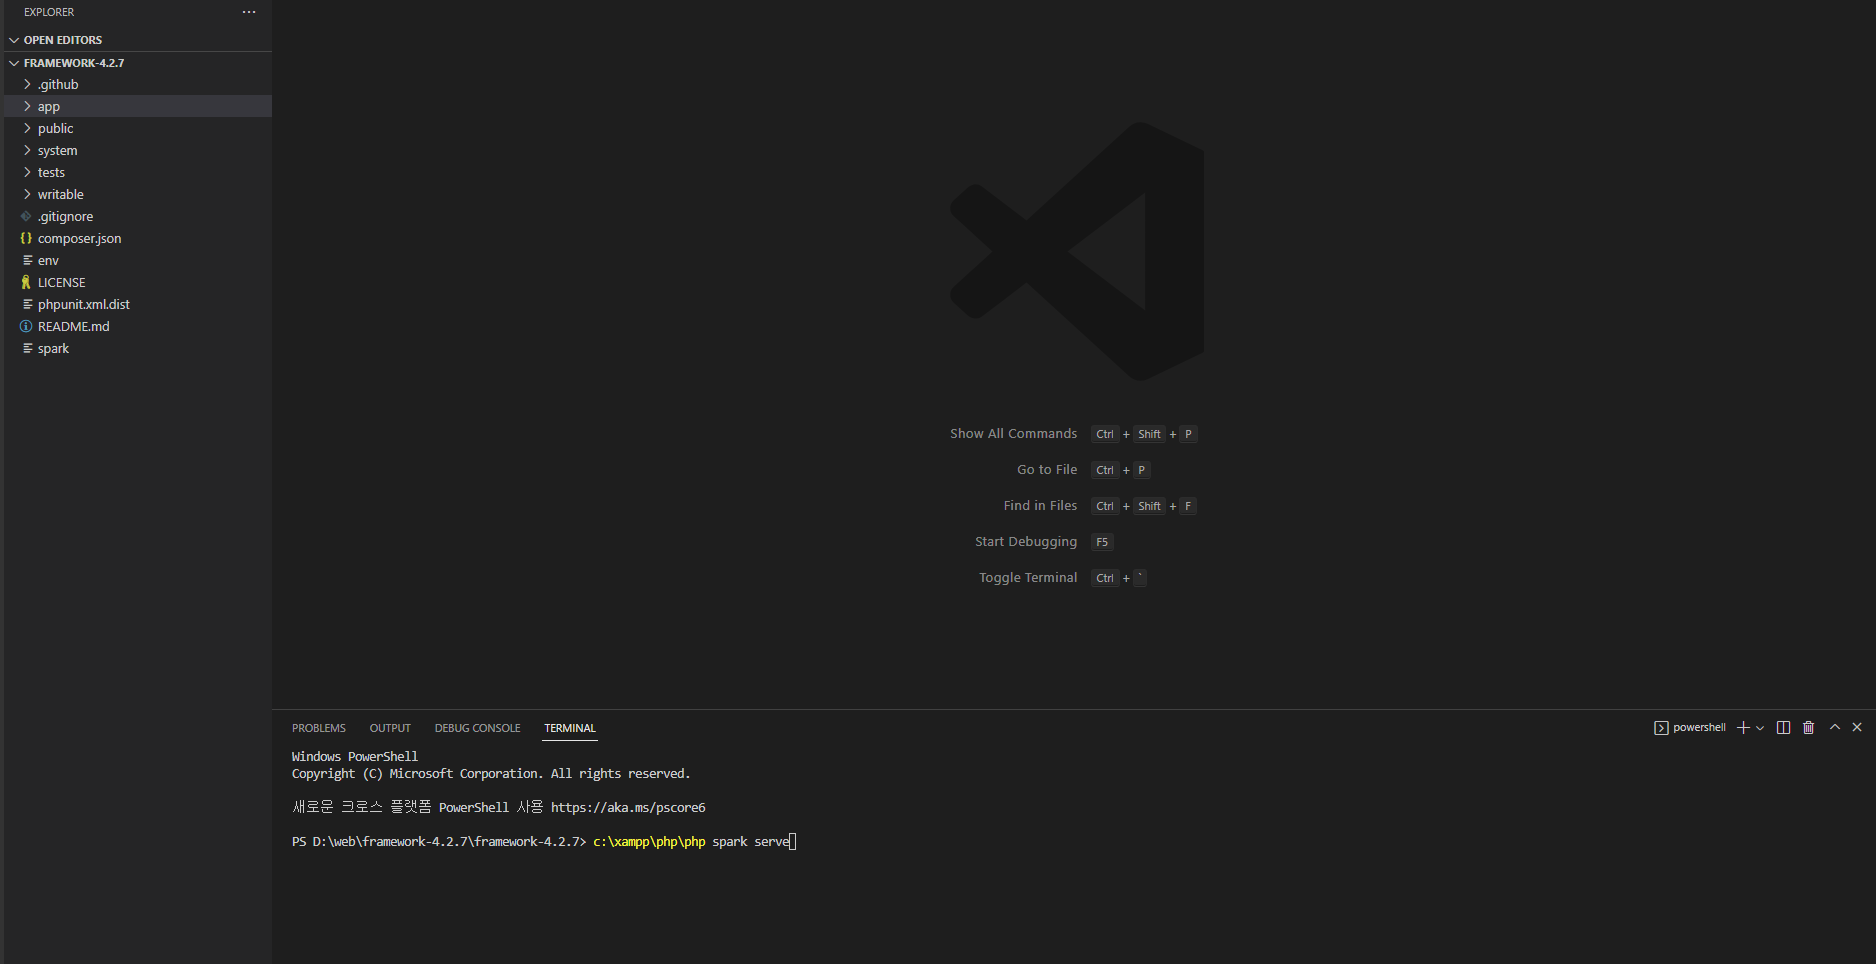Click the Copyright Microsoft Corporation line

491,774
